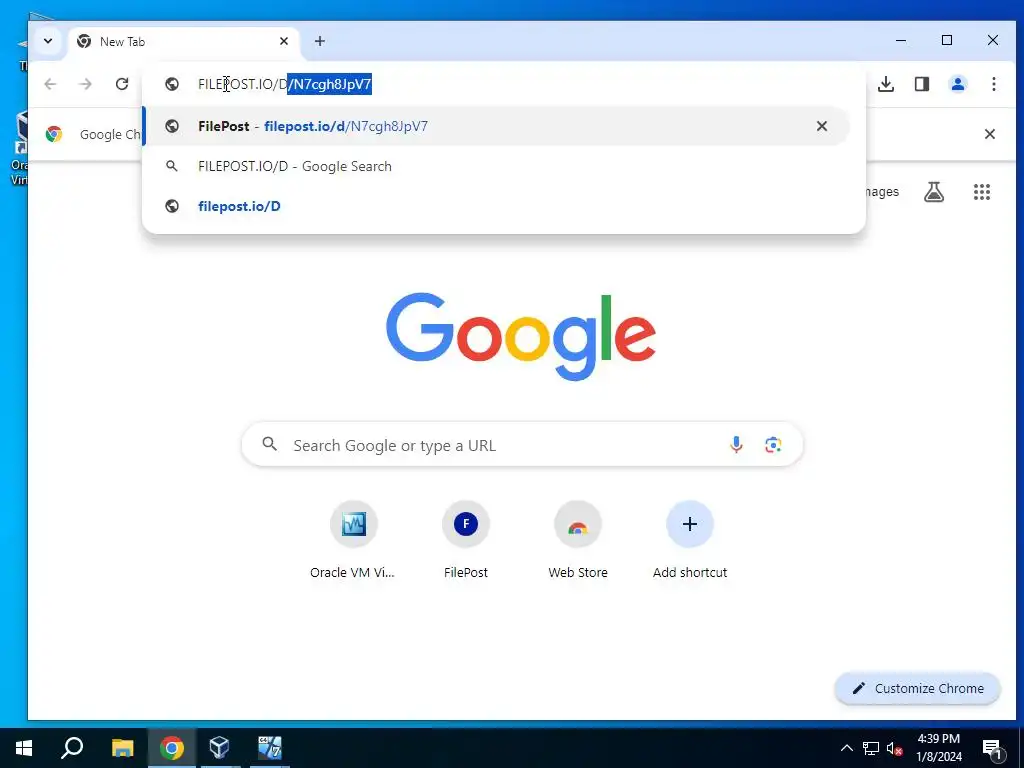The width and height of the screenshot is (1024, 768).
Task: Open VirtualBox from the taskbar
Action: click(219, 748)
